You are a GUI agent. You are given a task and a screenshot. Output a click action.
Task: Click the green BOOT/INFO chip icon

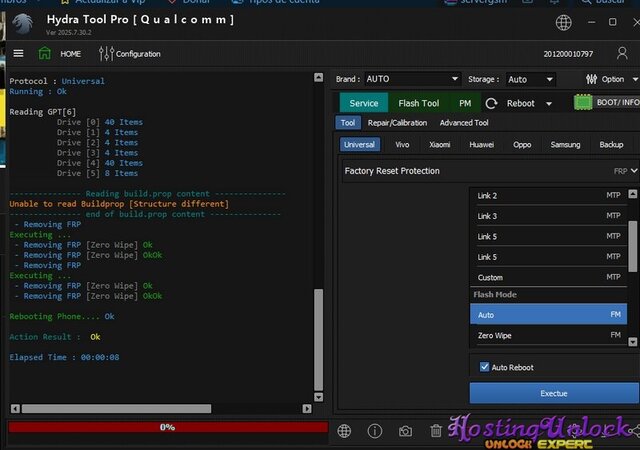tap(583, 102)
